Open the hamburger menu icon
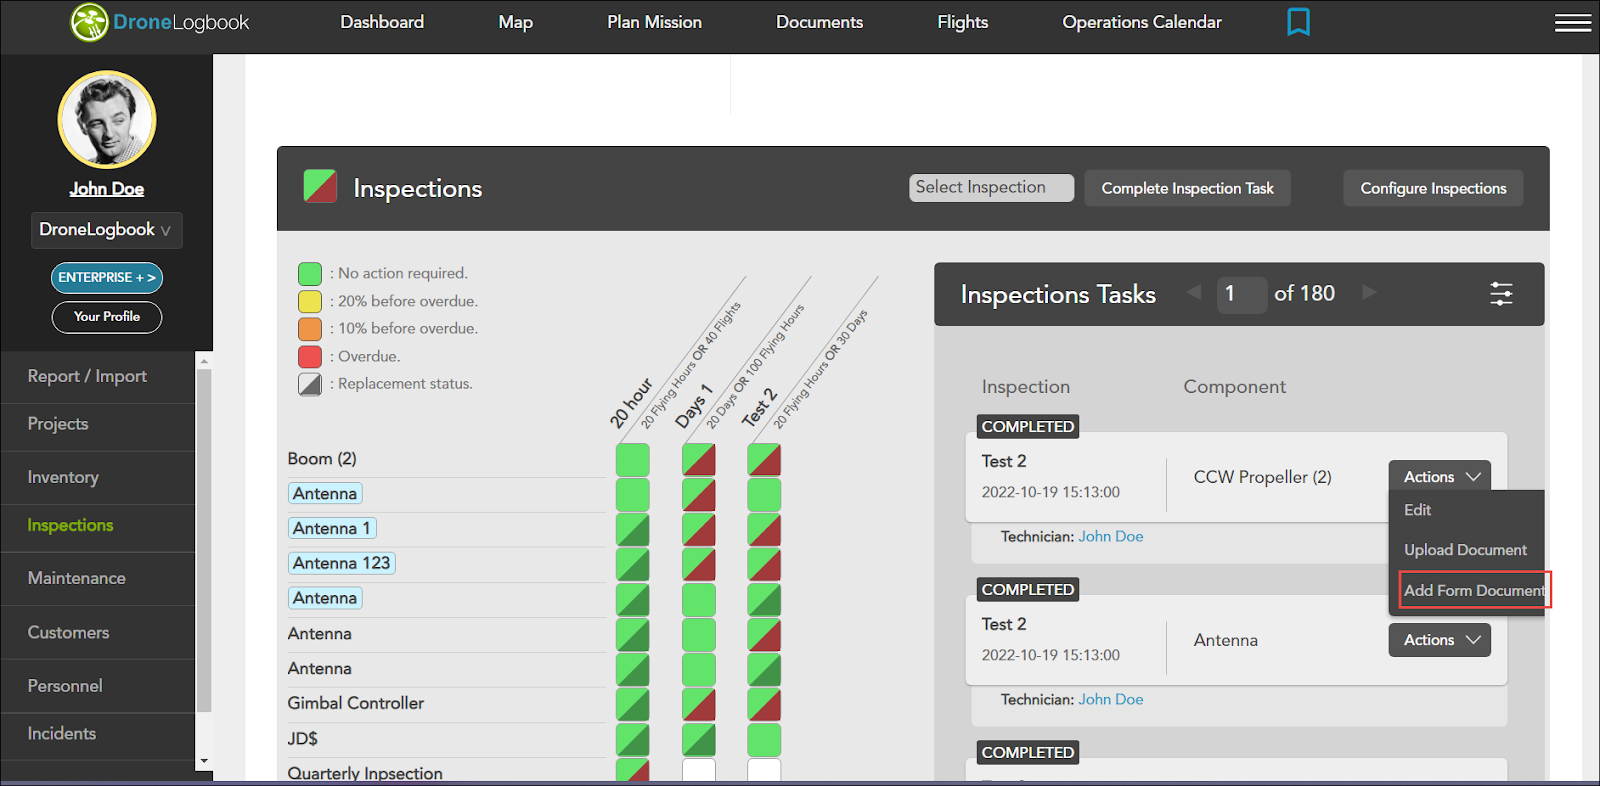Screen dimensions: 1600x786 click(x=1573, y=22)
